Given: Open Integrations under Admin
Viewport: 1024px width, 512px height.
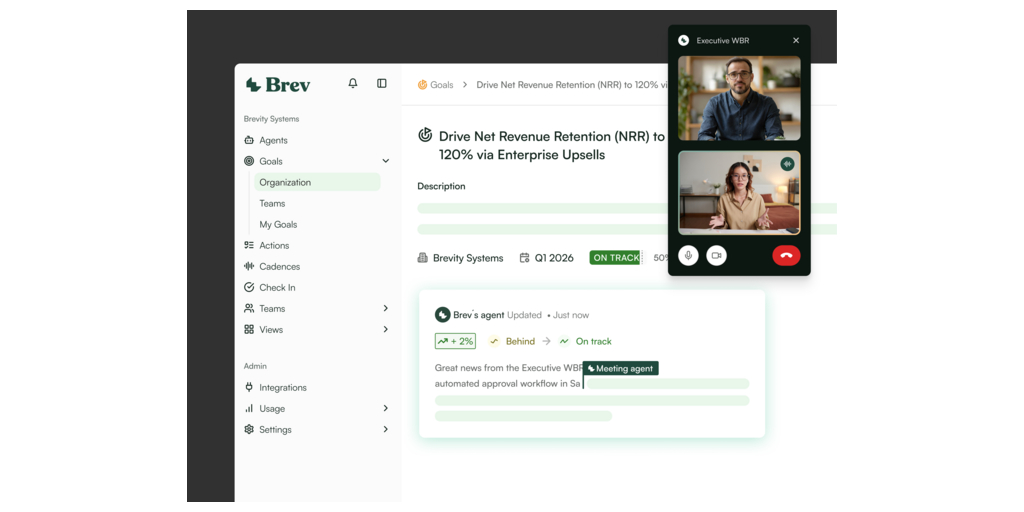Looking at the screenshot, I should [282, 388].
